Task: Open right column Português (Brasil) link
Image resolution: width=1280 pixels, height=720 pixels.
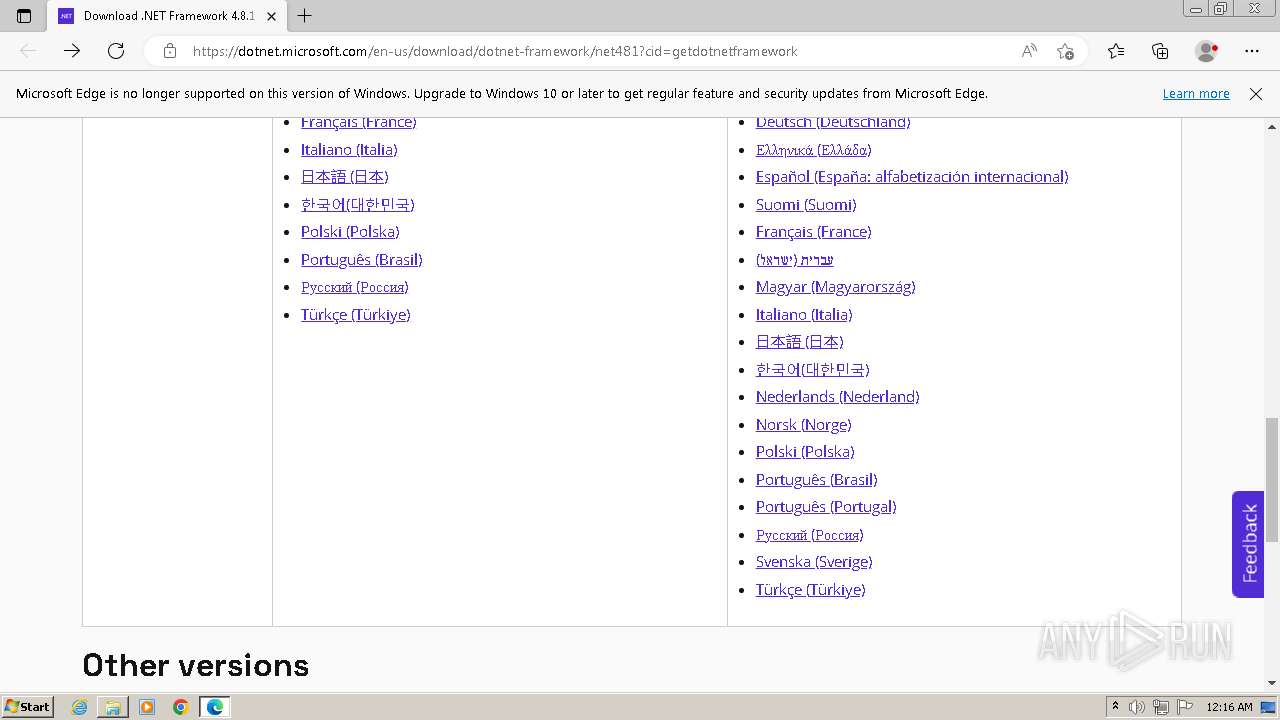Action: click(x=816, y=479)
